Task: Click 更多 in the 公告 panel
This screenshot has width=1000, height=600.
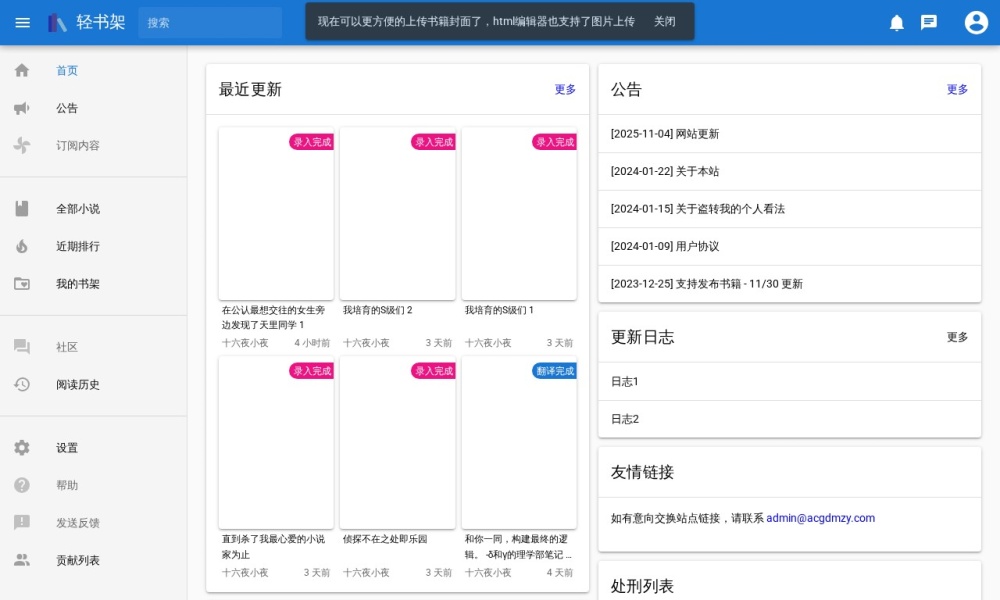Action: [x=957, y=90]
